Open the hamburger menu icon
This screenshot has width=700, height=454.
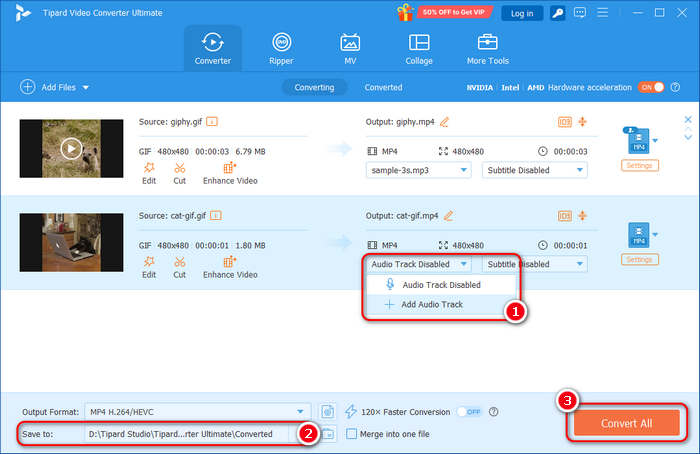coord(602,13)
